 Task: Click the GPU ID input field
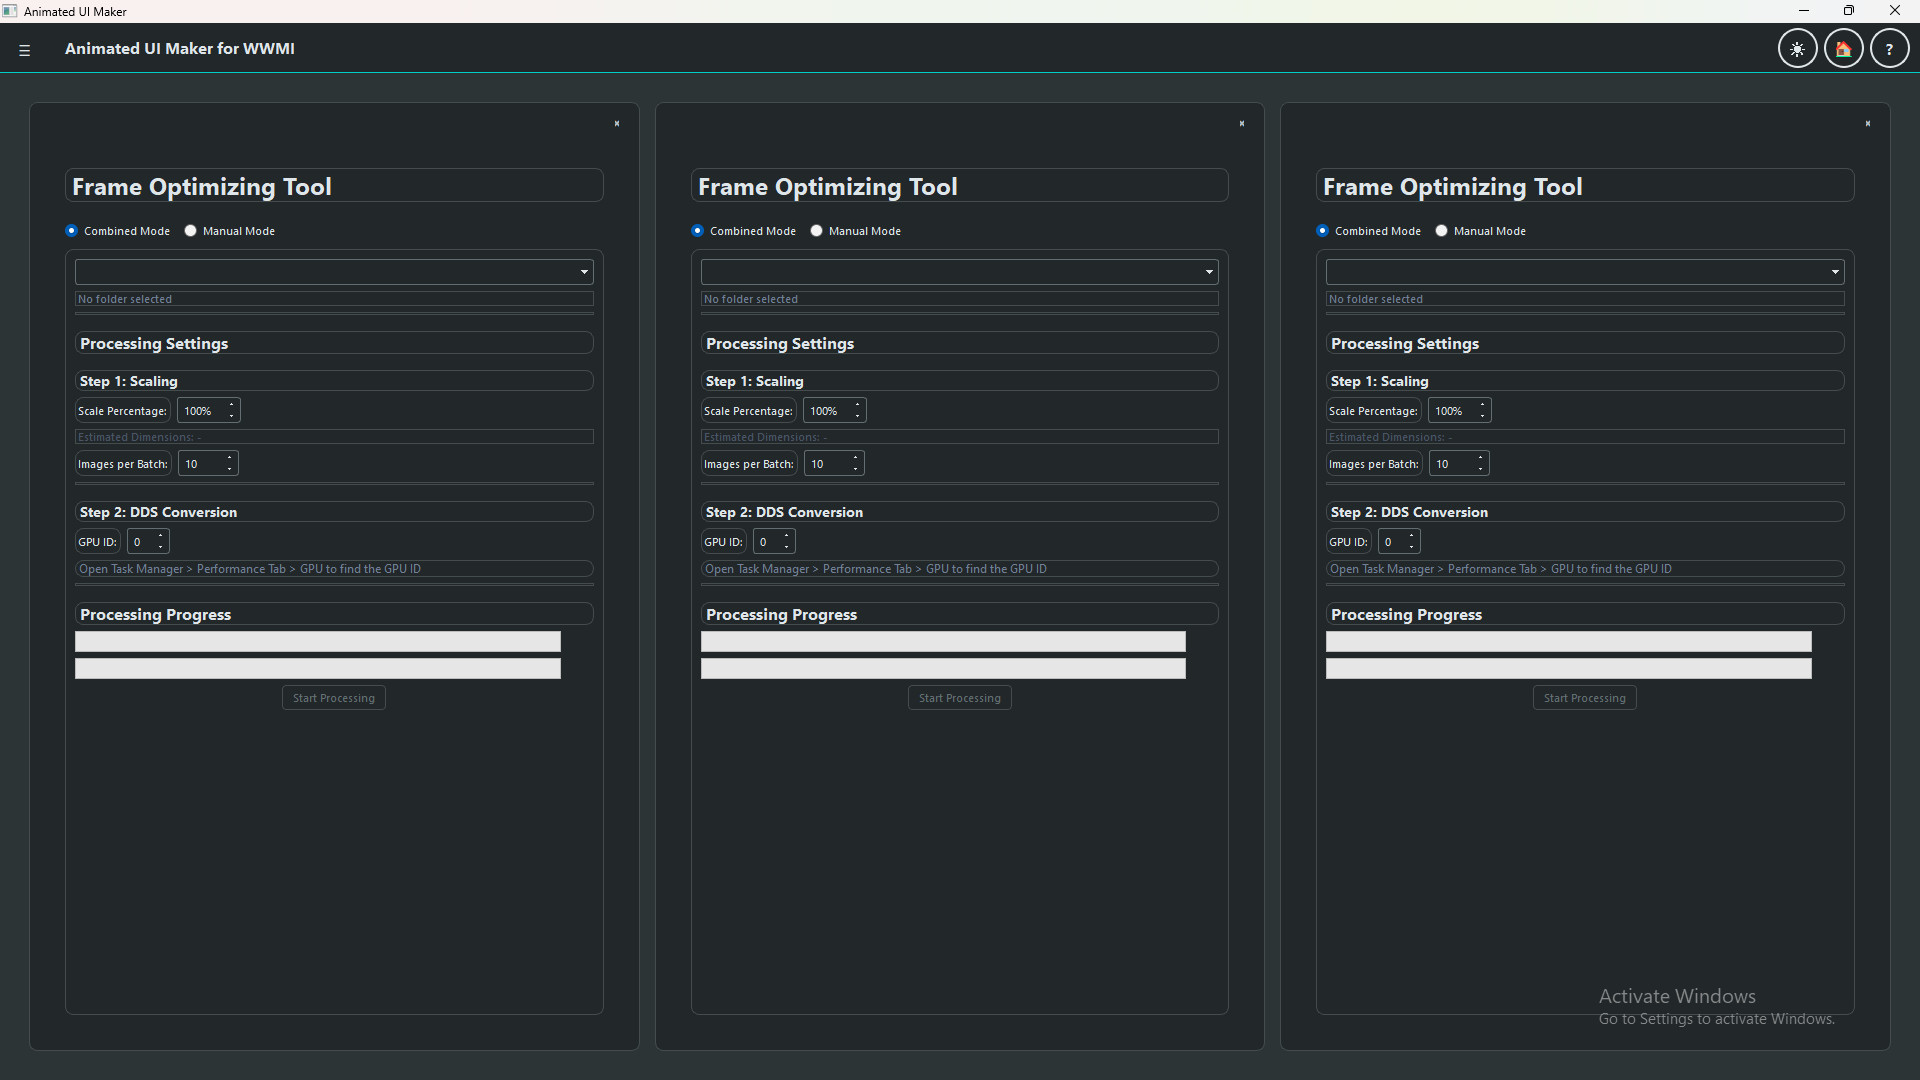[x=143, y=541]
